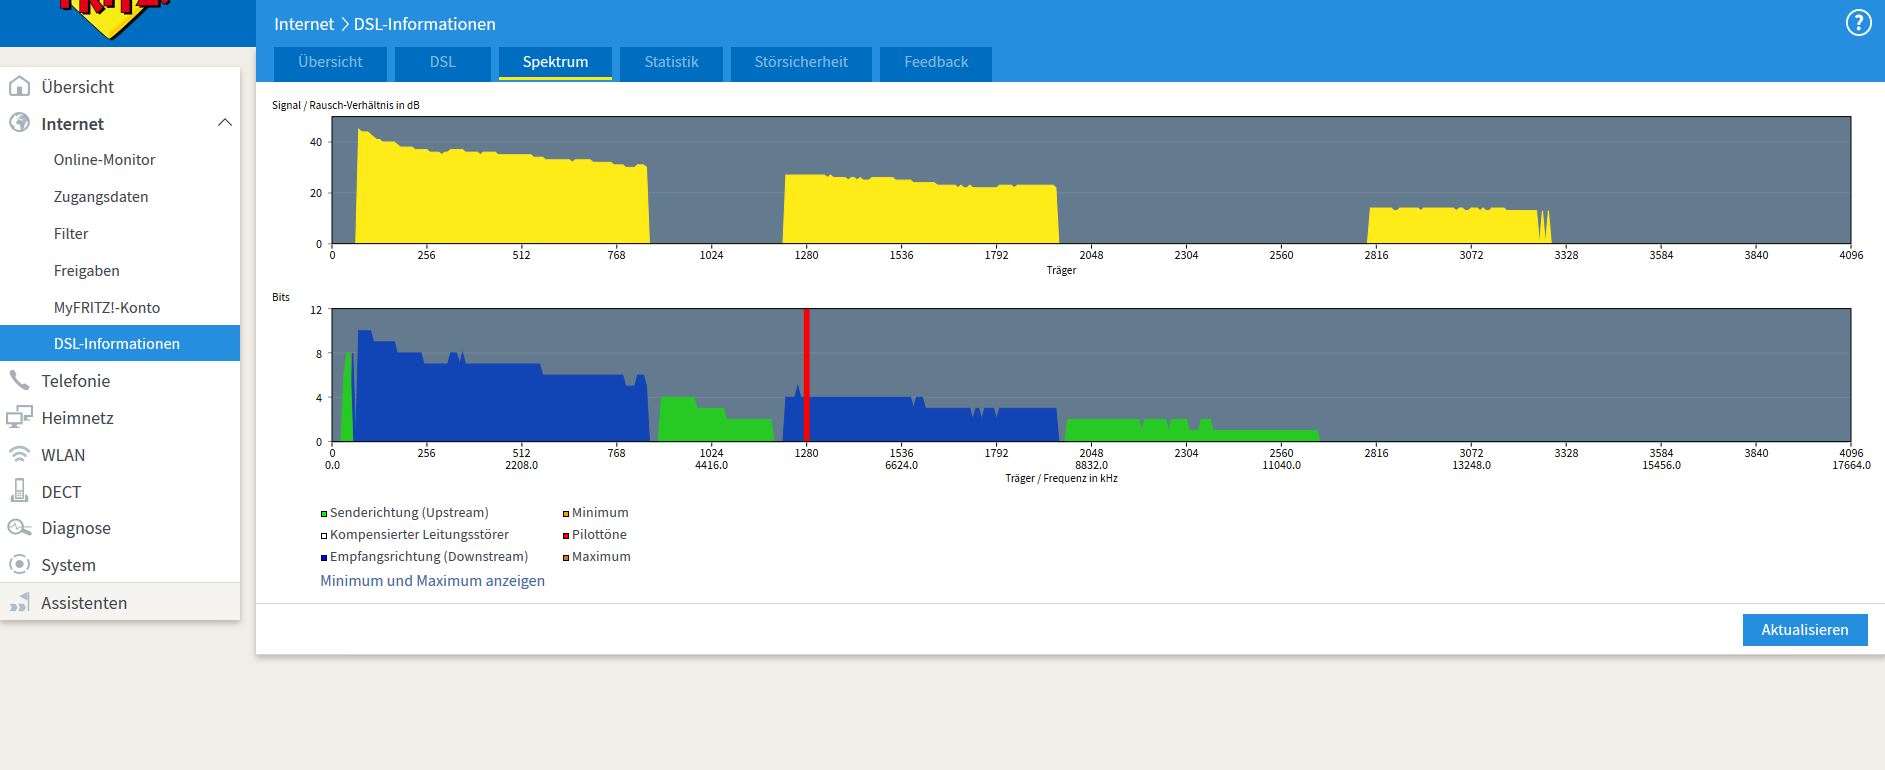Open MyFRITZ!-Konto menu entry

pos(107,308)
